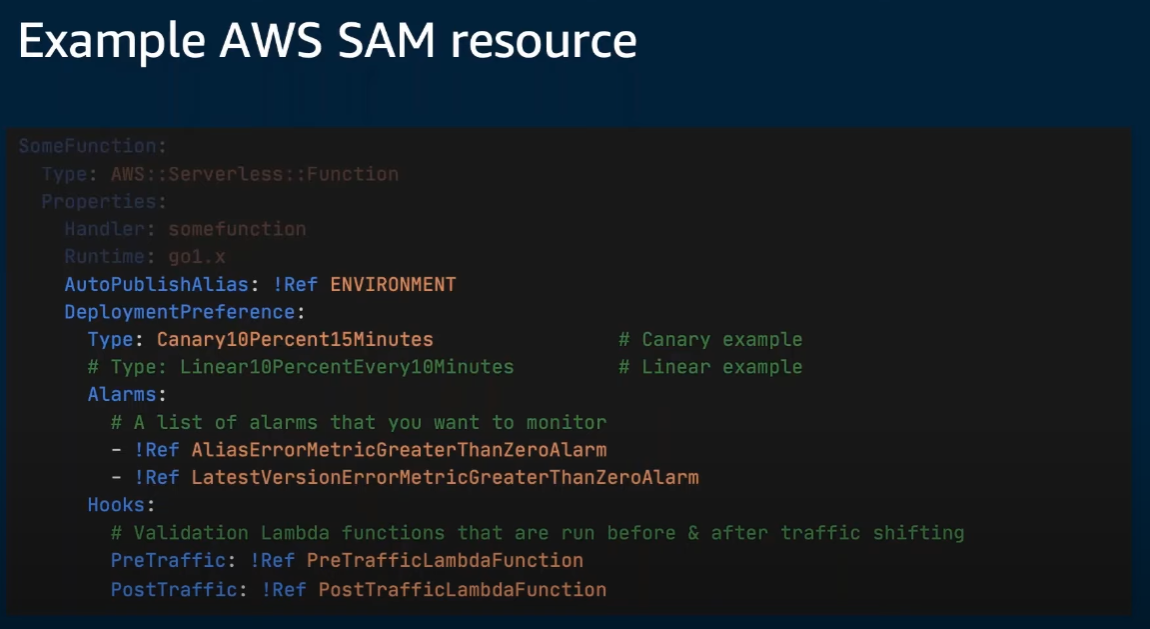Viewport: 1150px width, 629px height.
Task: Click the "Validation Lambda functions" comment
Action: 538,533
